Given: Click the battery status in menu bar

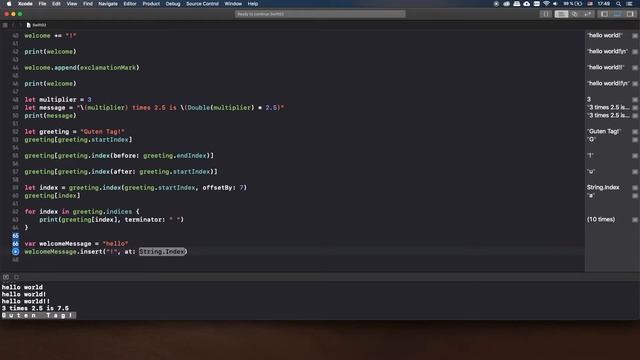Looking at the screenshot, I should [573, 4].
